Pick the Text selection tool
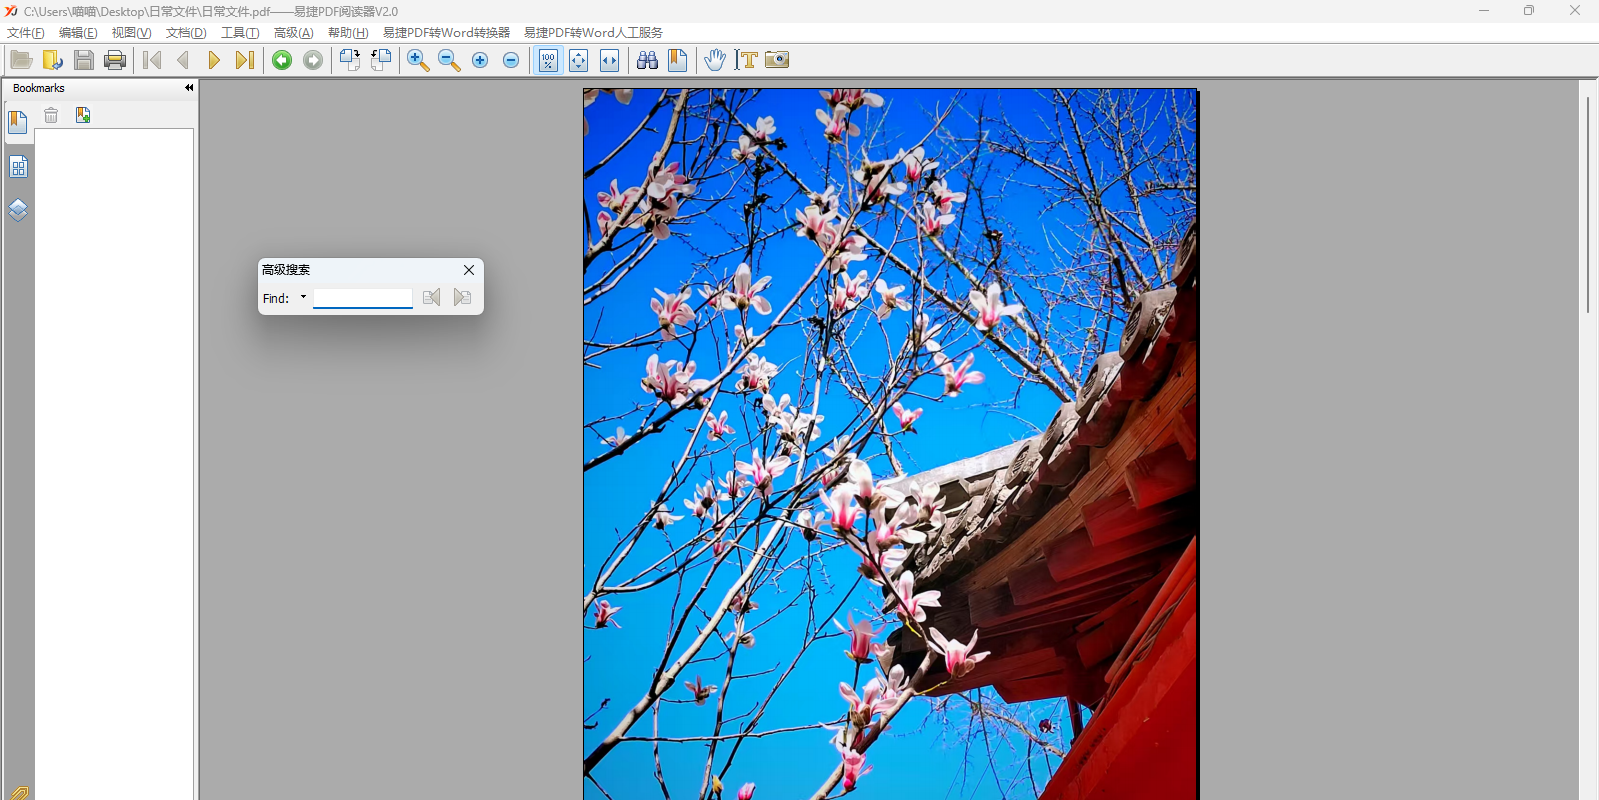 pos(746,60)
